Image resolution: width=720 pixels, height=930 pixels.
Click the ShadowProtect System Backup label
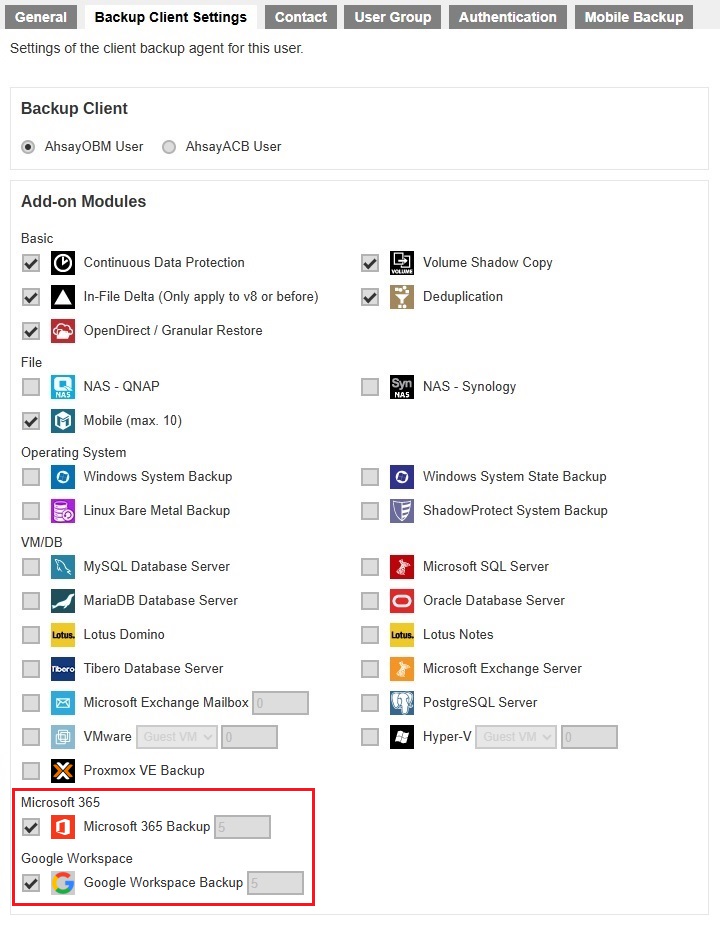pos(515,511)
